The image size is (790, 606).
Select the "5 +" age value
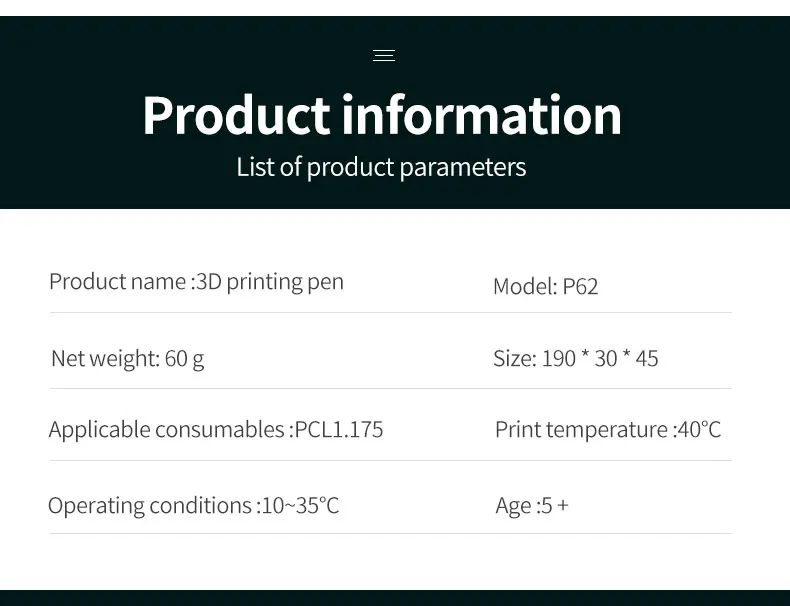pyautogui.click(x=555, y=506)
